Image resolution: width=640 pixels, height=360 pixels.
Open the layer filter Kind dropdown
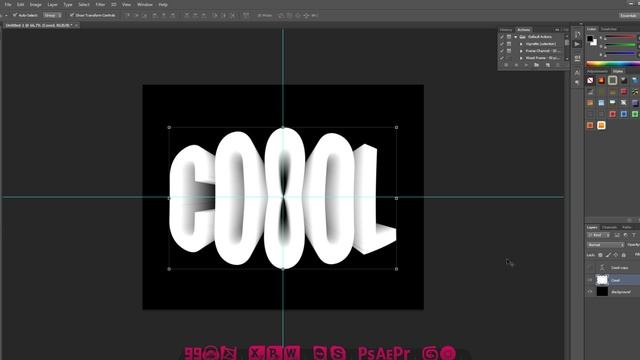coord(598,236)
